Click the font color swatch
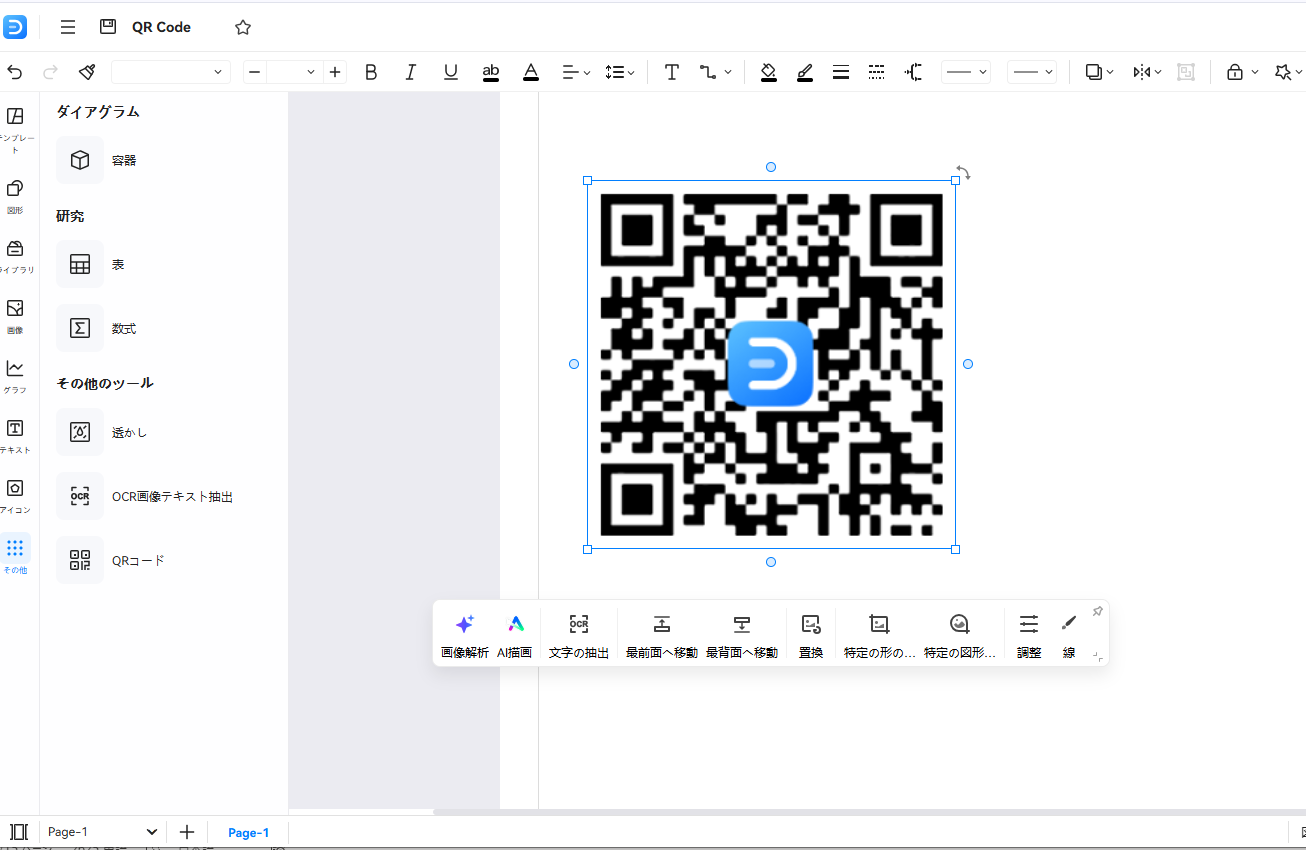Image resolution: width=1306 pixels, height=850 pixels. click(x=531, y=72)
